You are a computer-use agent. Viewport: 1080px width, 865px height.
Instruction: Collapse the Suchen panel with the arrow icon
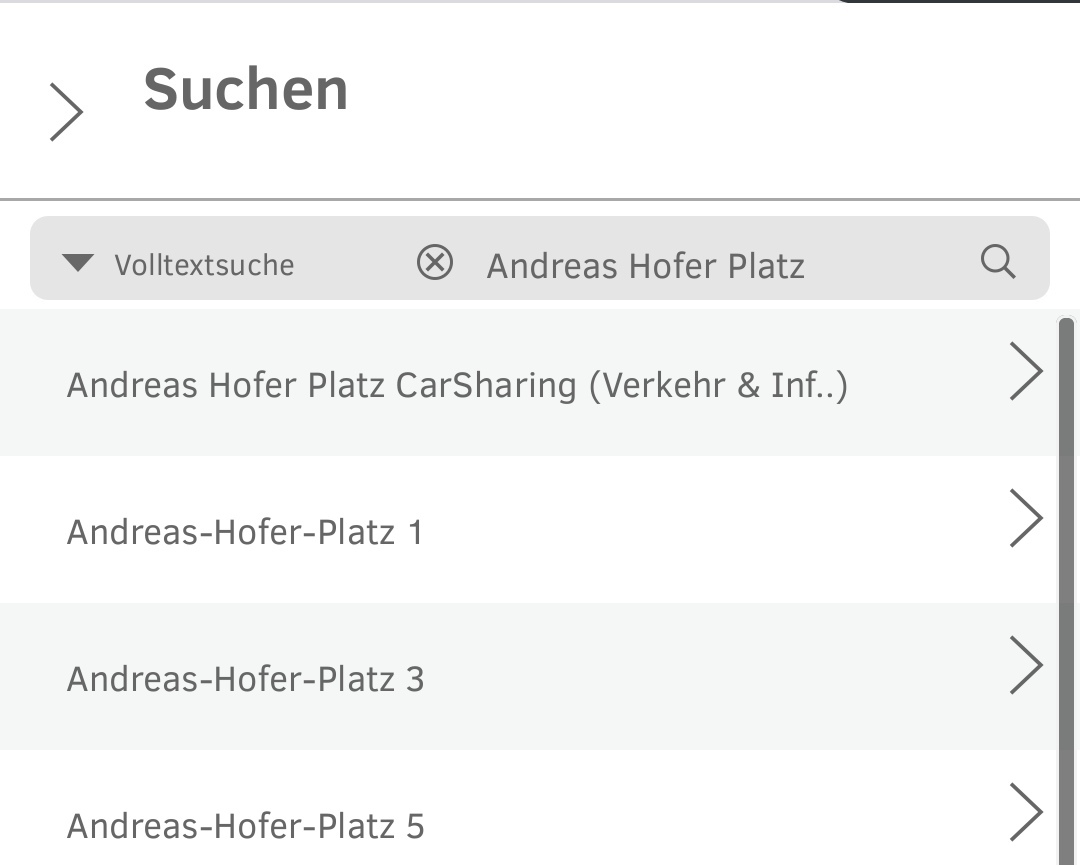click(x=67, y=110)
